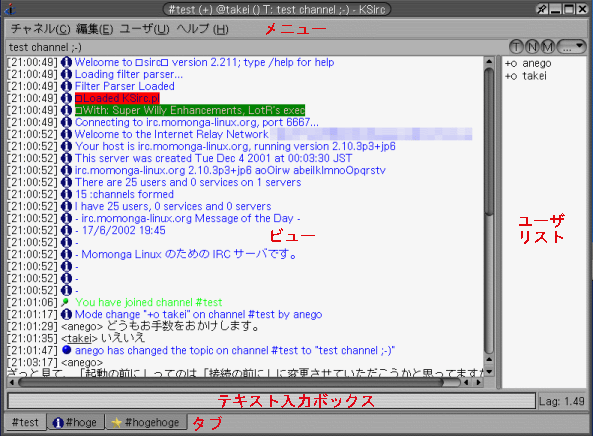The height and width of the screenshot is (436, 593).
Task: Click the green join icon on 'You have joined' line
Action: pyautogui.click(x=65, y=302)
